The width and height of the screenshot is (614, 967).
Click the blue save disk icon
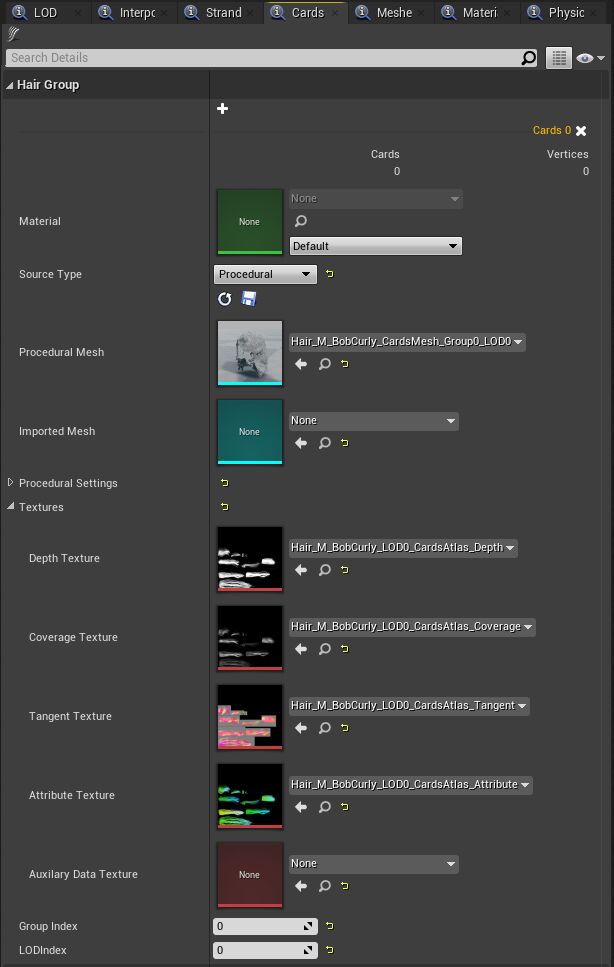249,299
